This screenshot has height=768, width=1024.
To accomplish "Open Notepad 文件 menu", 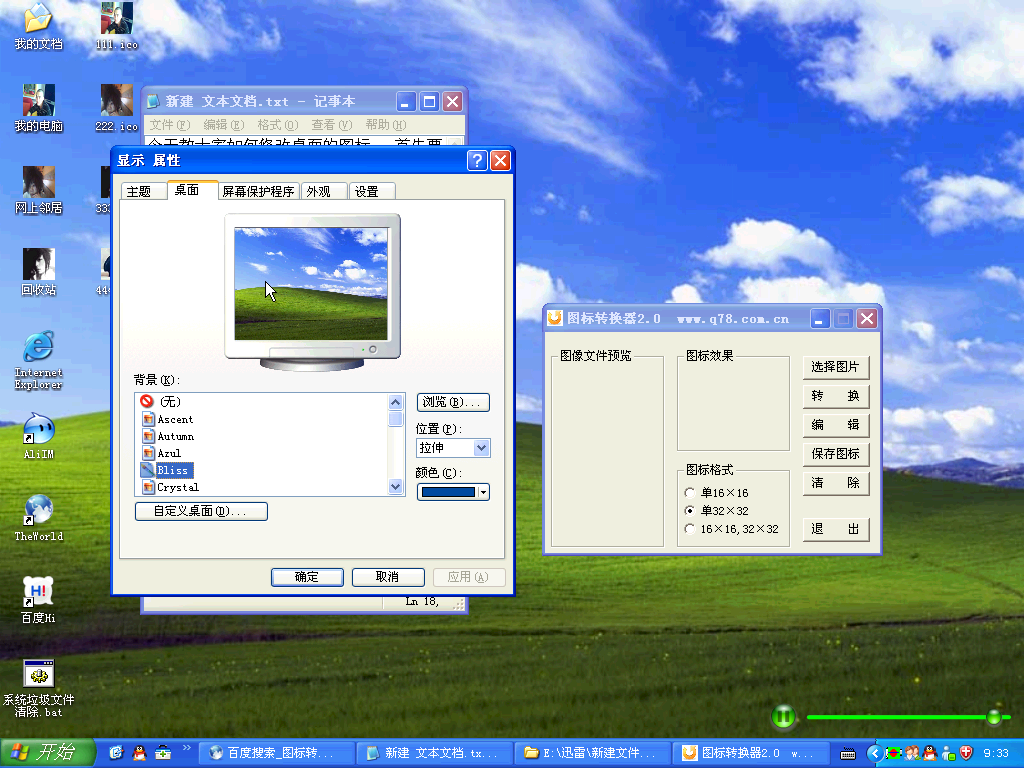I will tap(170, 125).
